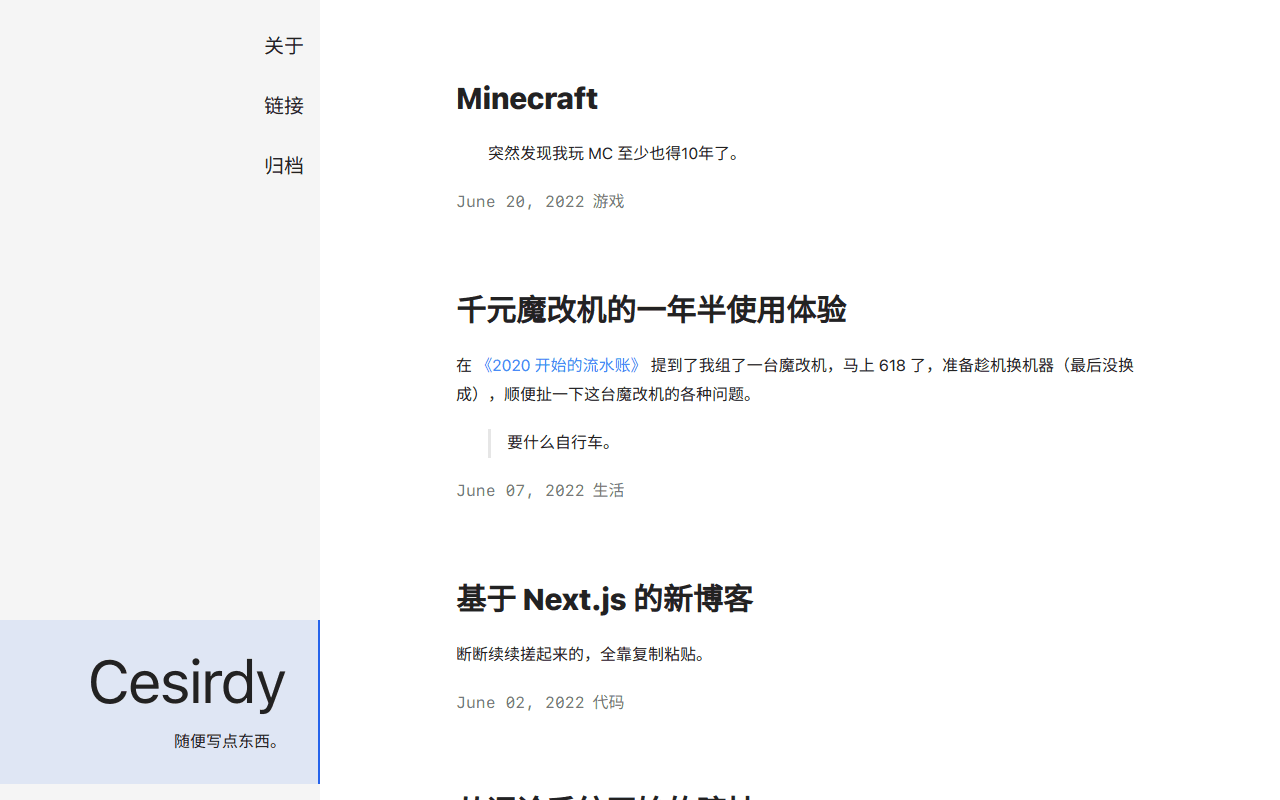Screen dimensions: 1280x800
Task: Click the excerpt 断断续续搓起来的
Action: point(583,654)
